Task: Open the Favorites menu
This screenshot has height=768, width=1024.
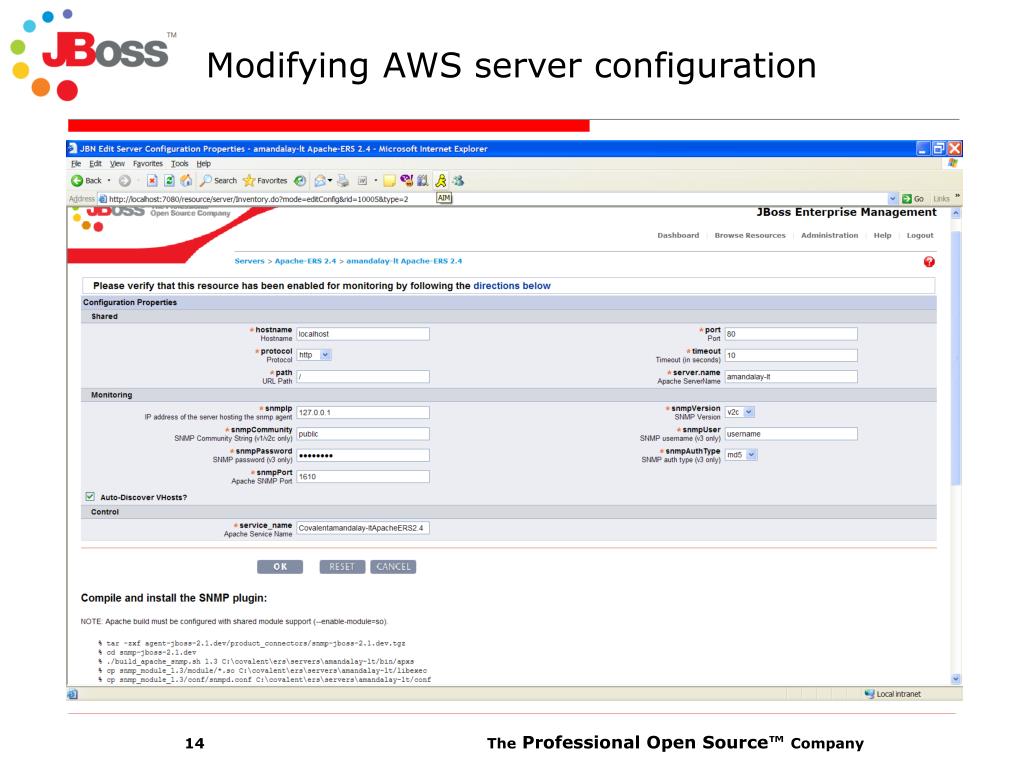Action: pyautogui.click(x=148, y=164)
